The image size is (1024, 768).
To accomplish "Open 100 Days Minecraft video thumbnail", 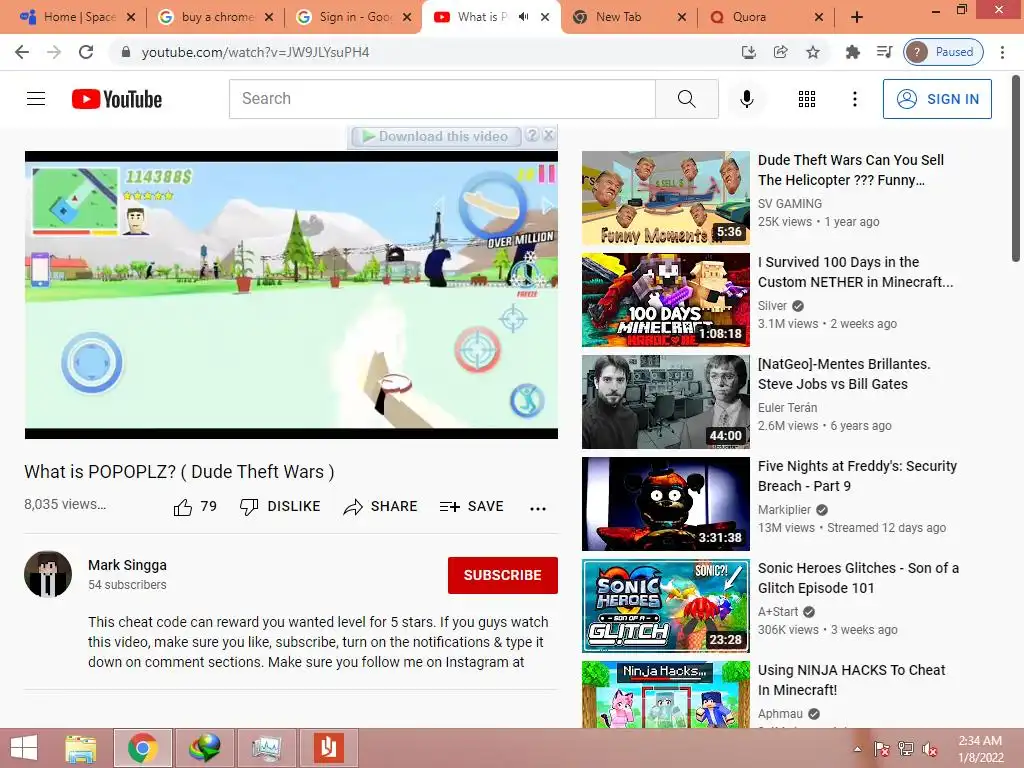I will (665, 300).
